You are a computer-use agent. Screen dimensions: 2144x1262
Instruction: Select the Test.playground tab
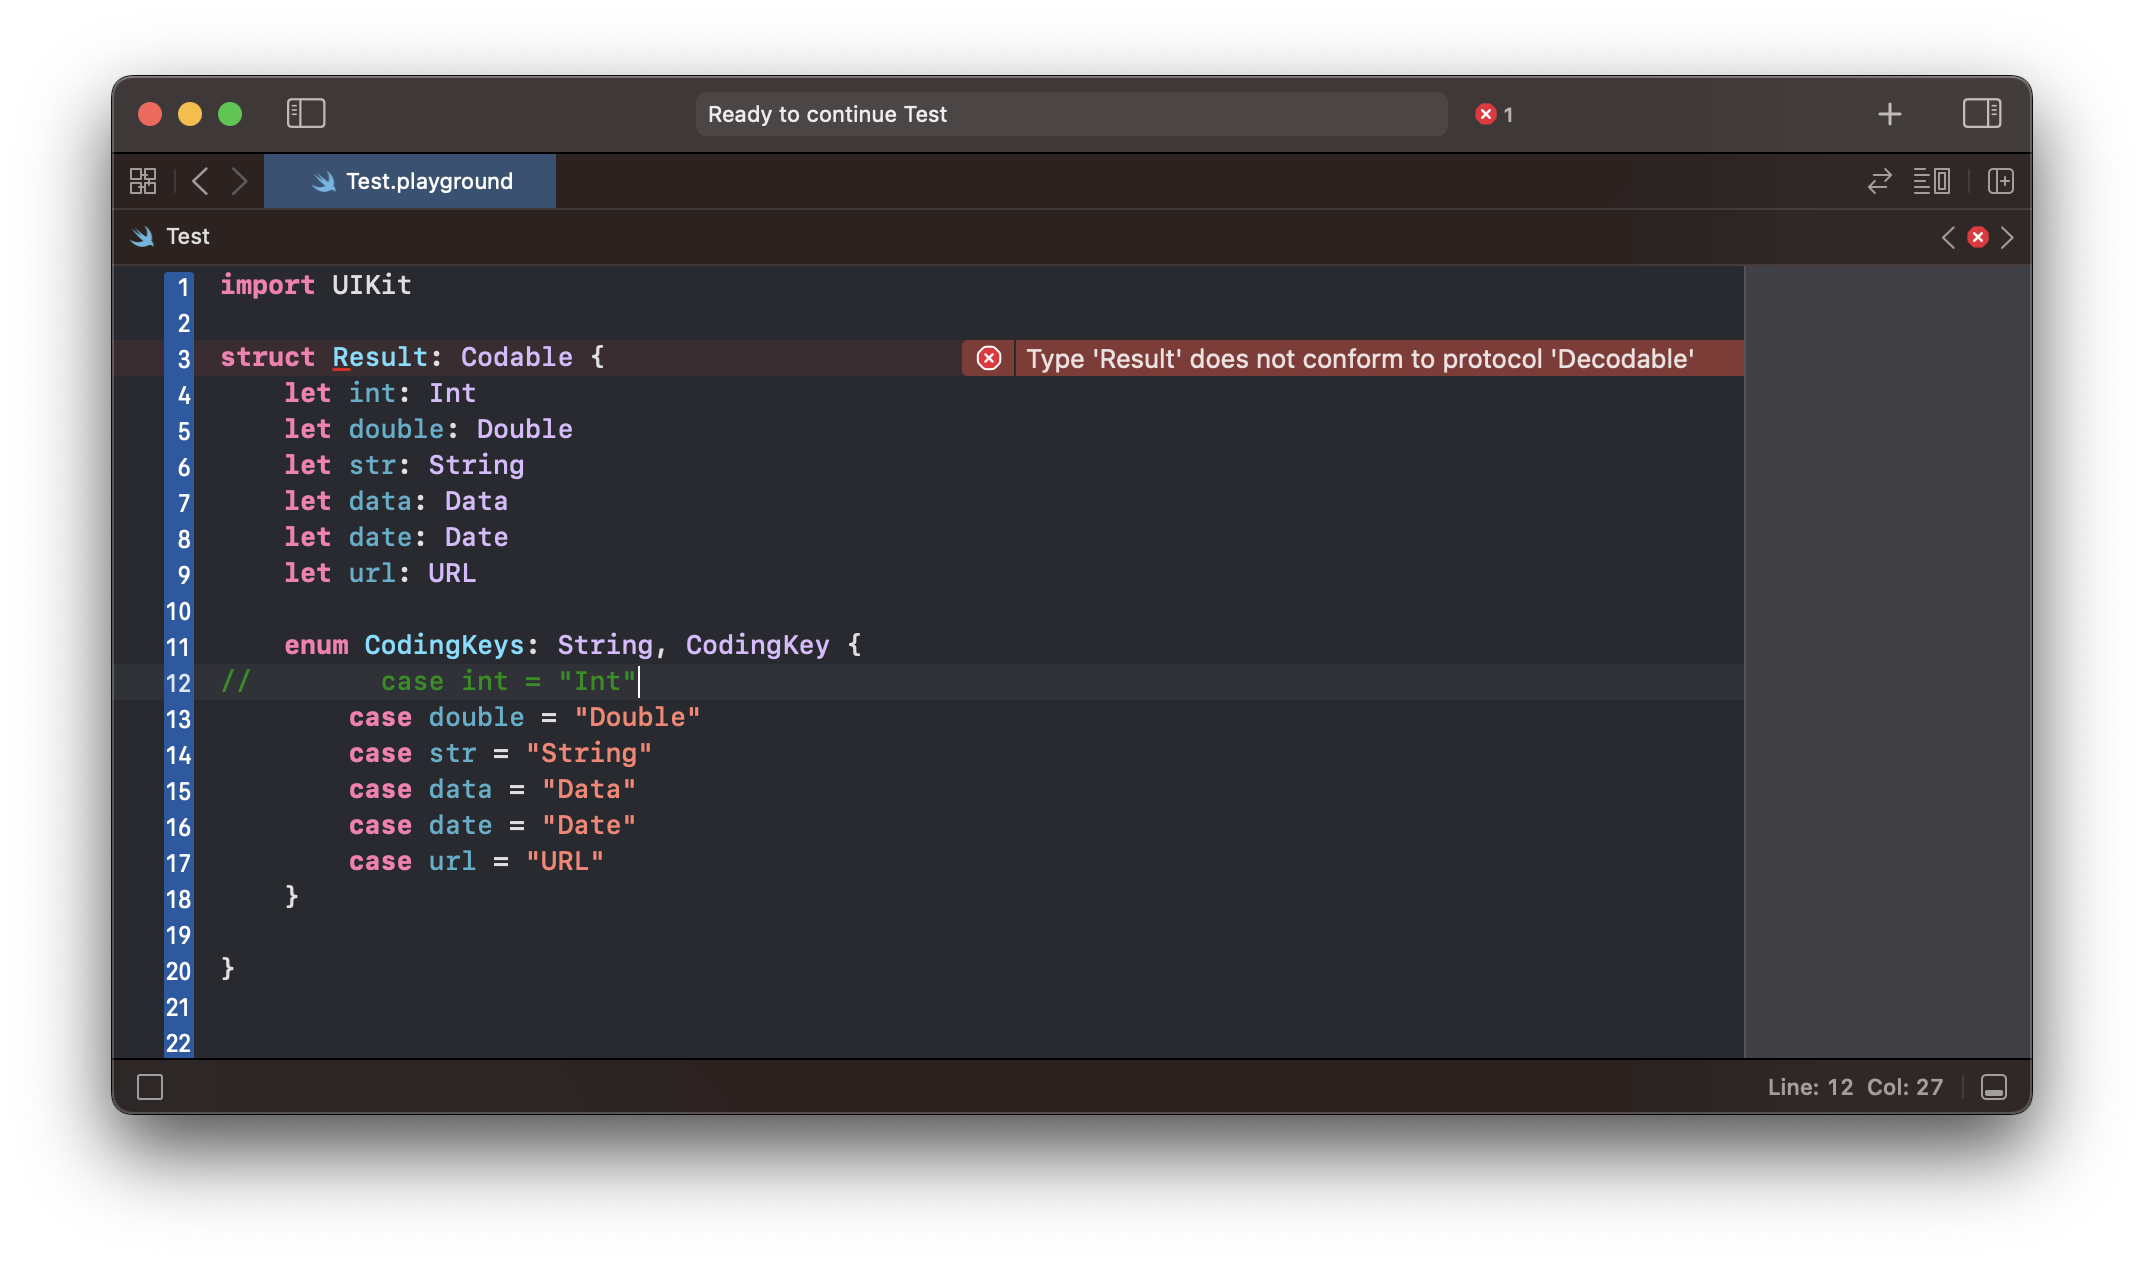[411, 181]
